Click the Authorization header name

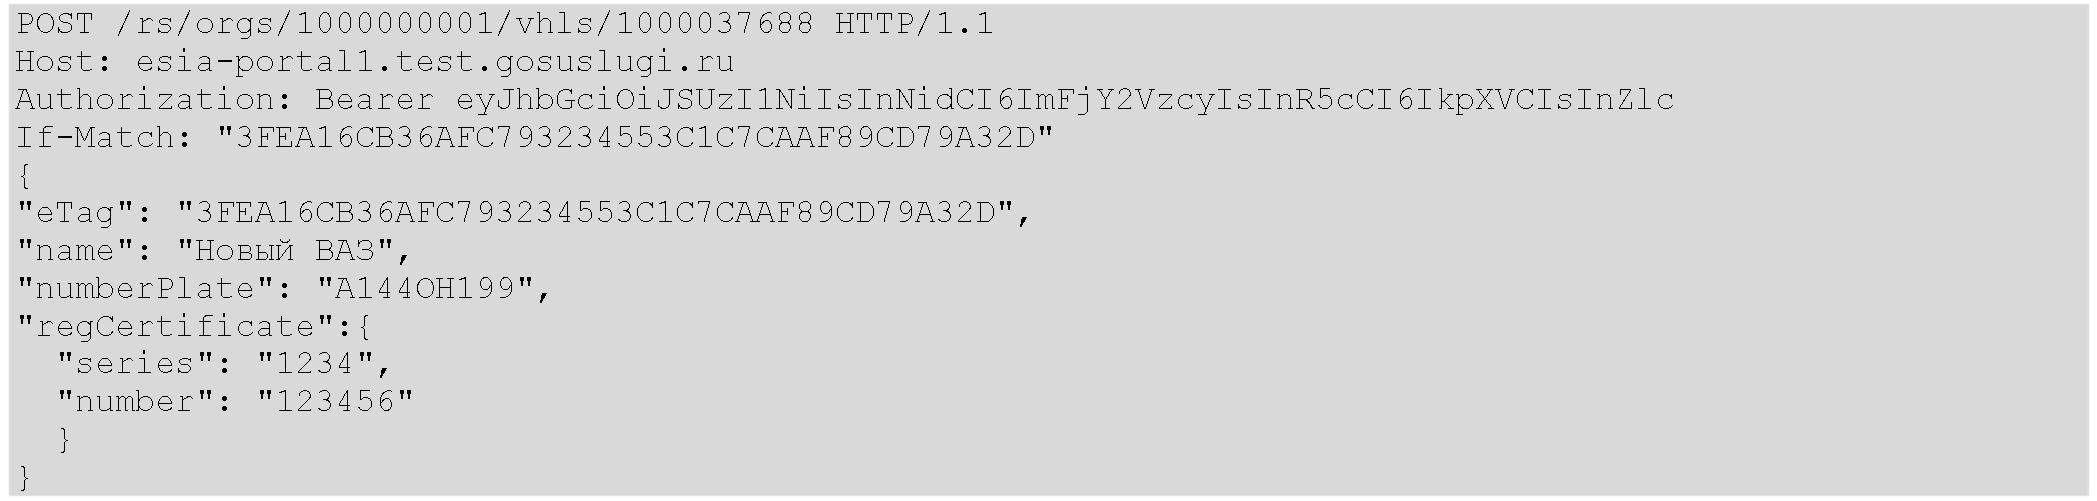pyautogui.click(x=155, y=100)
